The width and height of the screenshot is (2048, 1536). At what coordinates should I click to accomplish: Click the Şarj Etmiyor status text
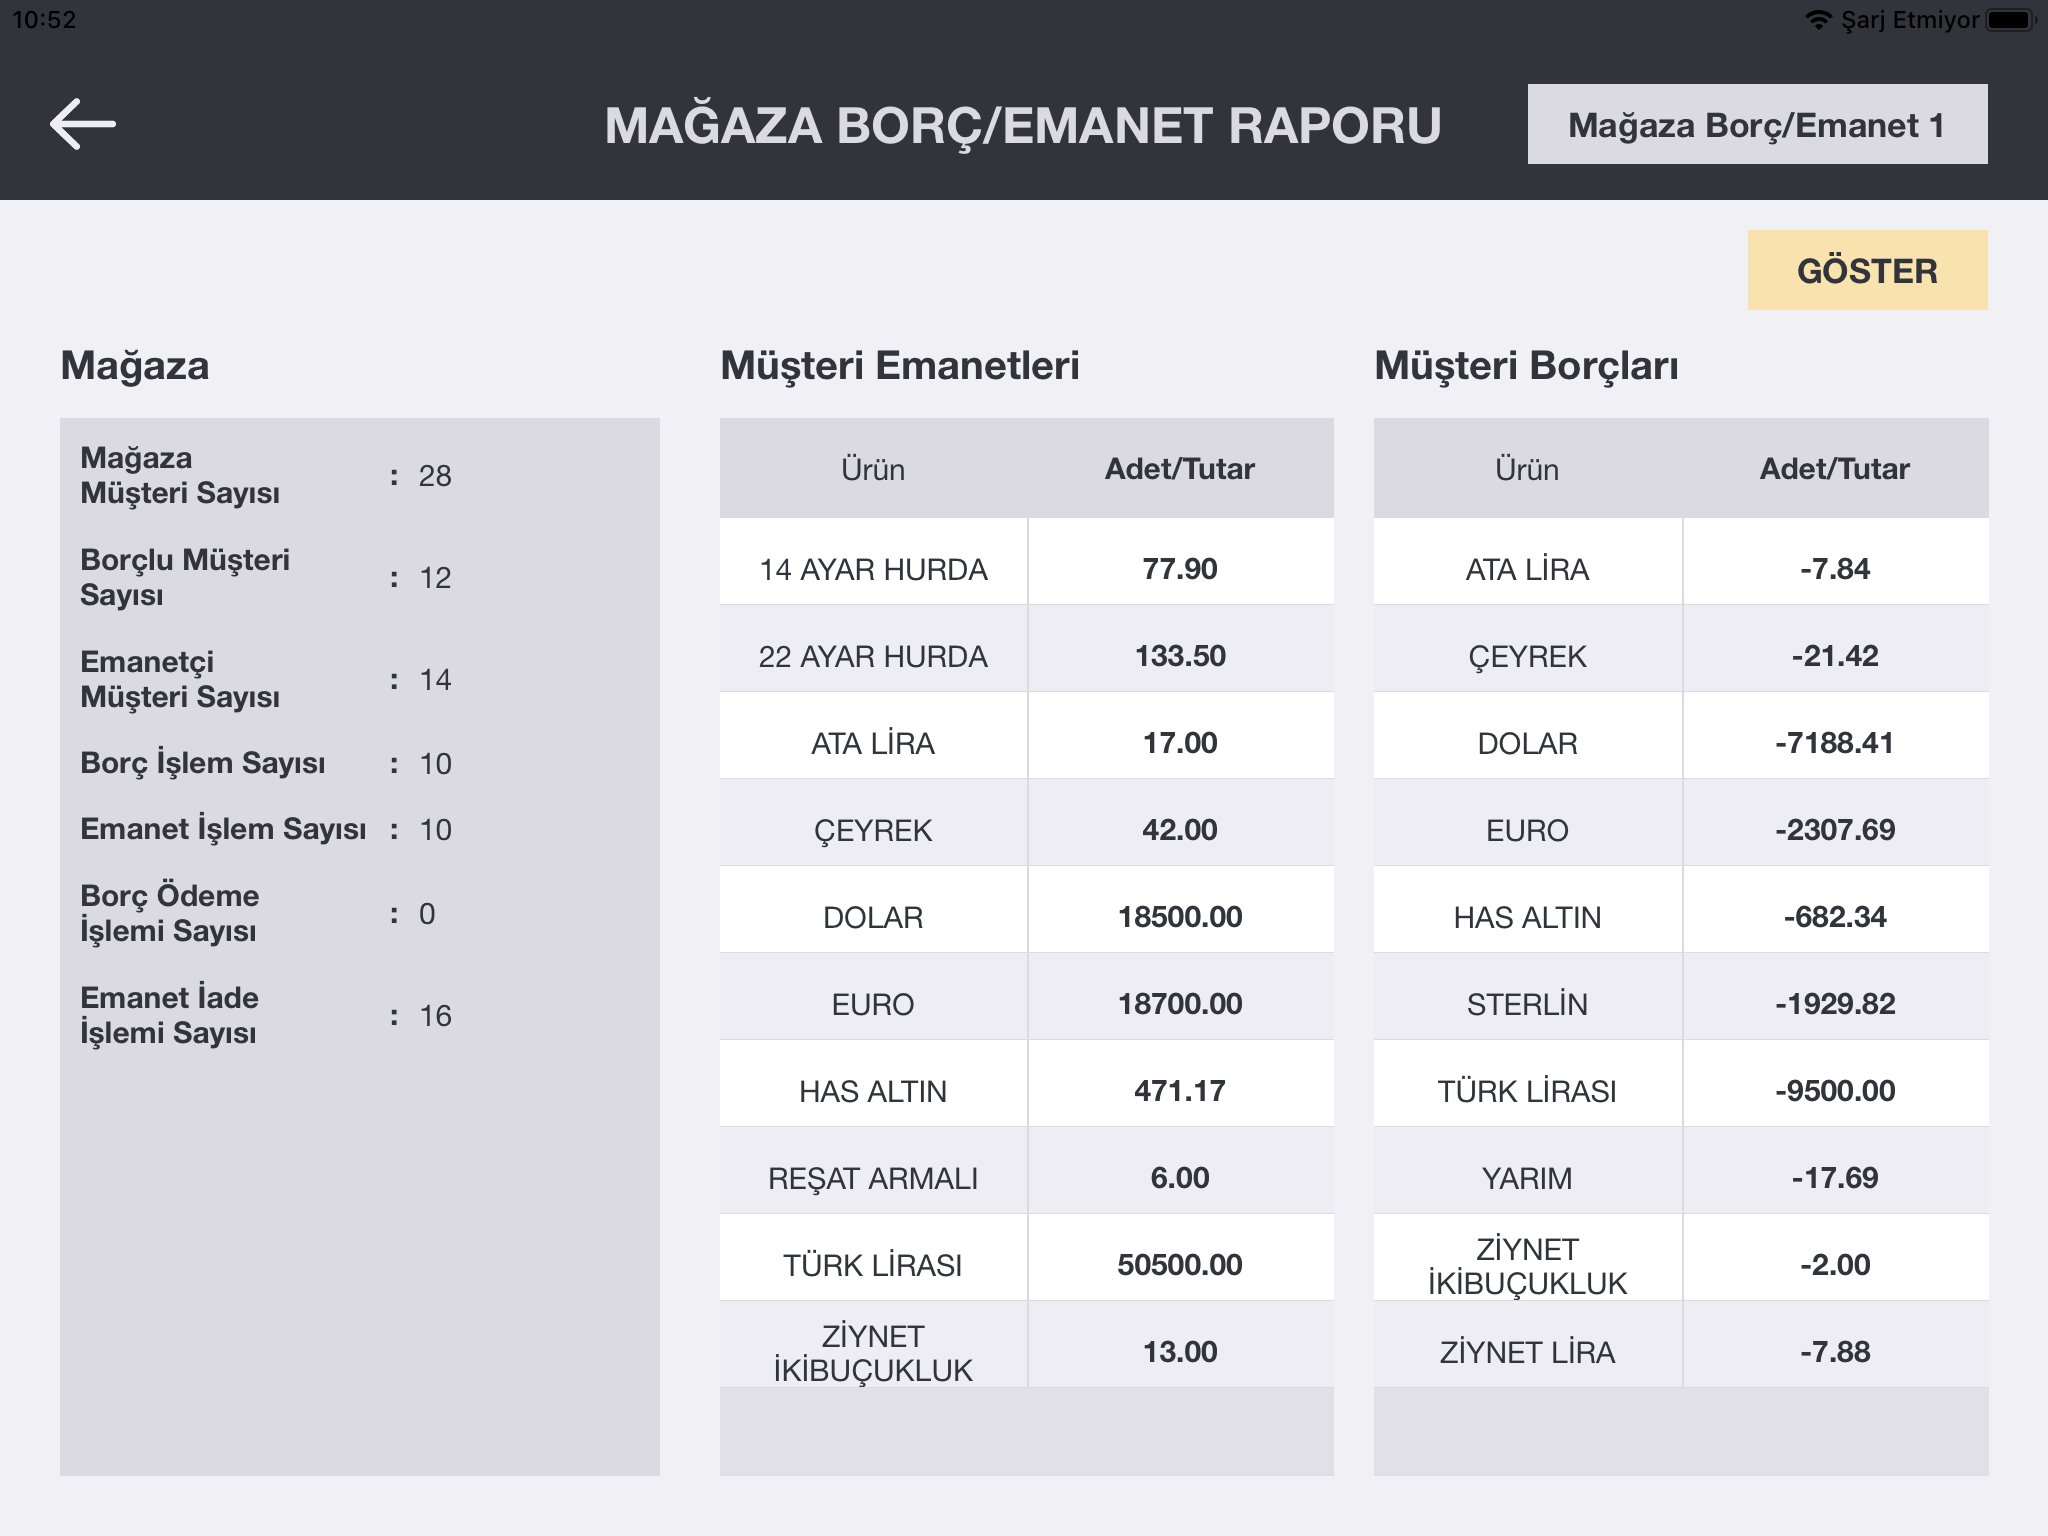[x=1910, y=20]
